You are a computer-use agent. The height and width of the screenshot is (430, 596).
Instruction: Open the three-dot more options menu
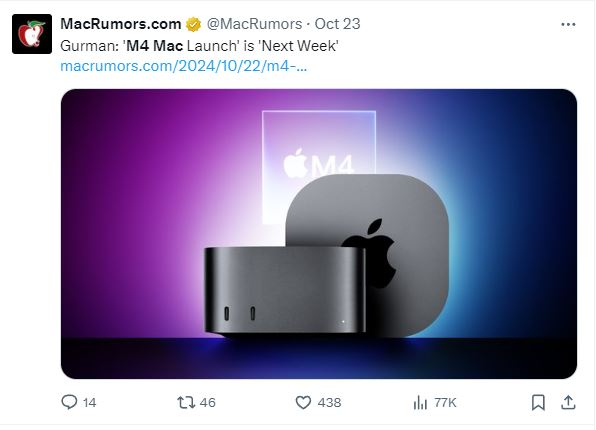[568, 24]
